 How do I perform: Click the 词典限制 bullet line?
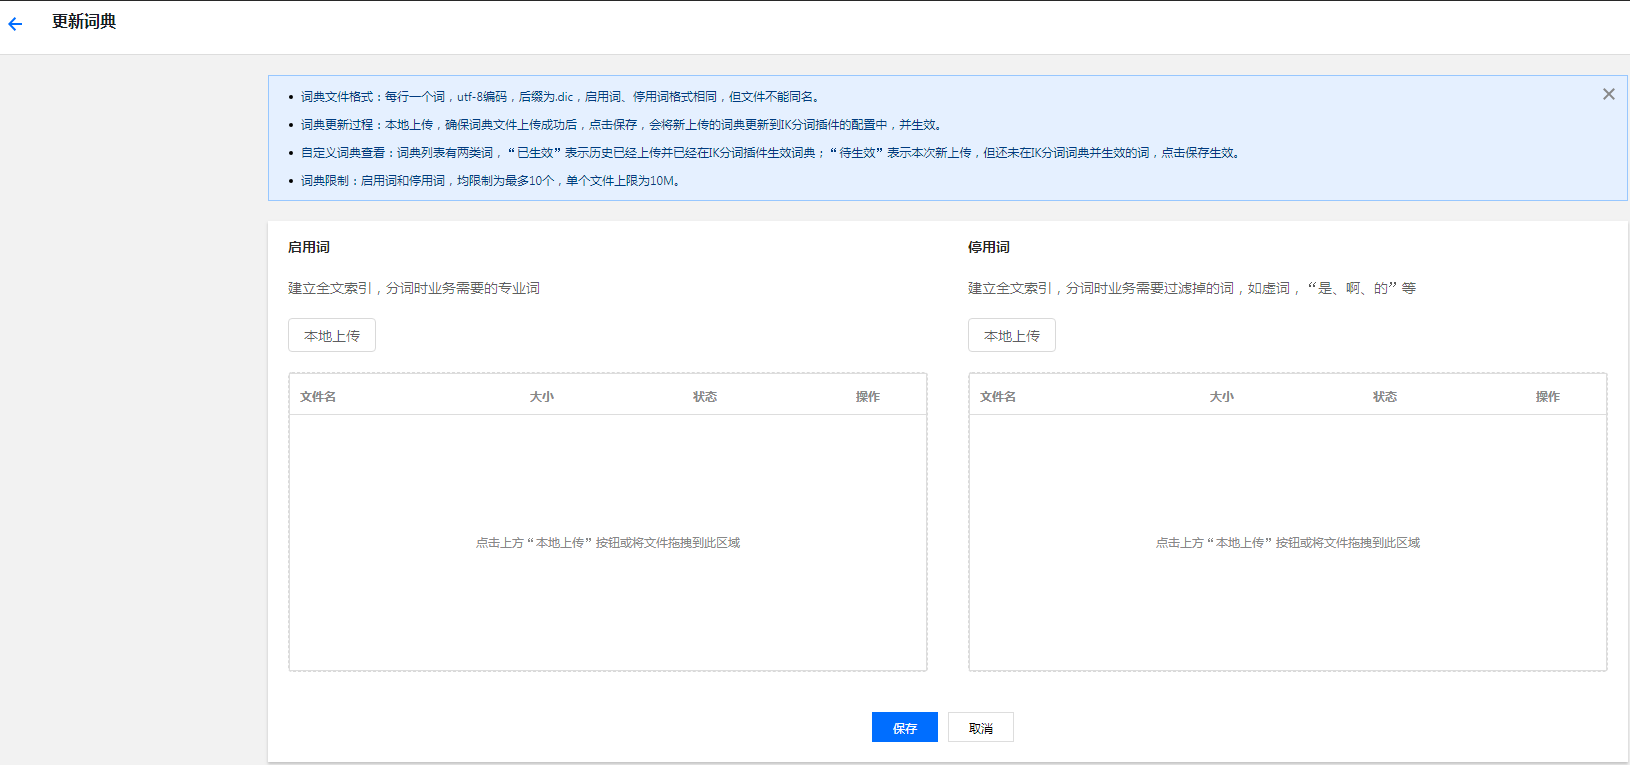tap(492, 181)
